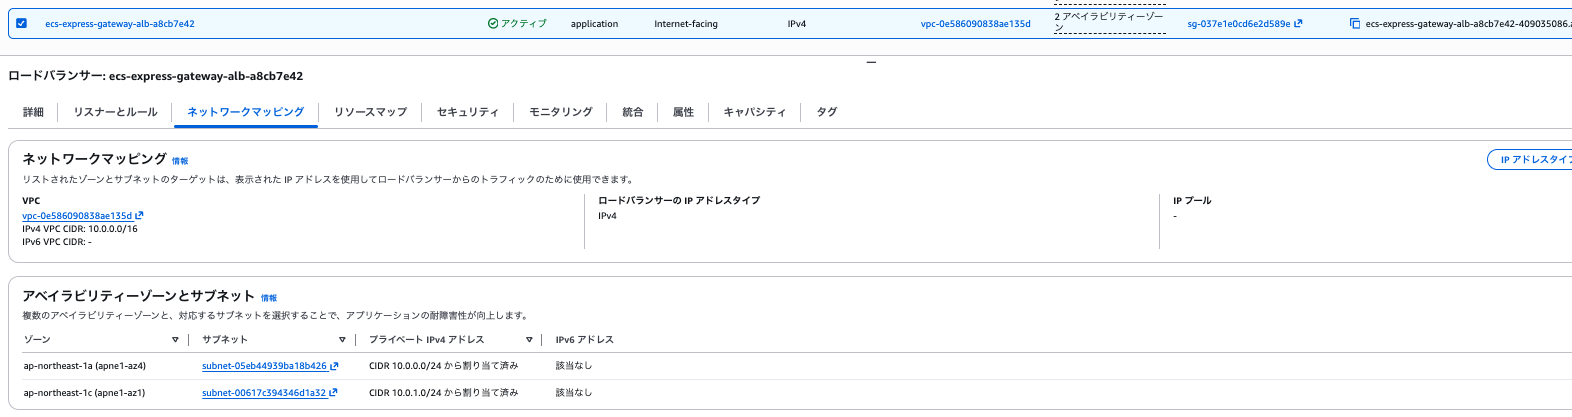Click the CIDR 10.0.1.0/24 から割り当て済み cell
Viewport: 1572px width, 417px height.
[x=444, y=393]
